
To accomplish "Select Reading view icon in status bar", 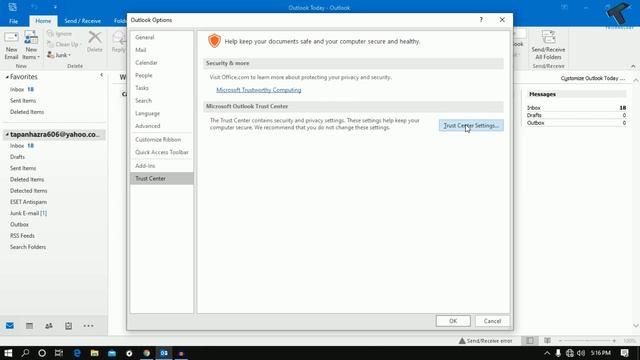I will (x=547, y=340).
